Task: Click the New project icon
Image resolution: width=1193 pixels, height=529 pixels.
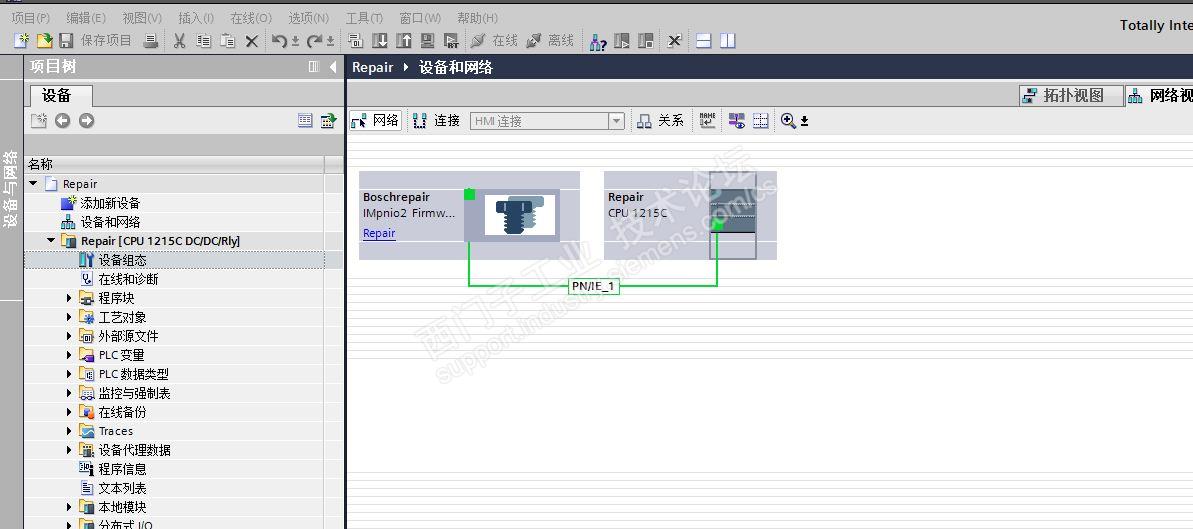Action: coord(22,41)
